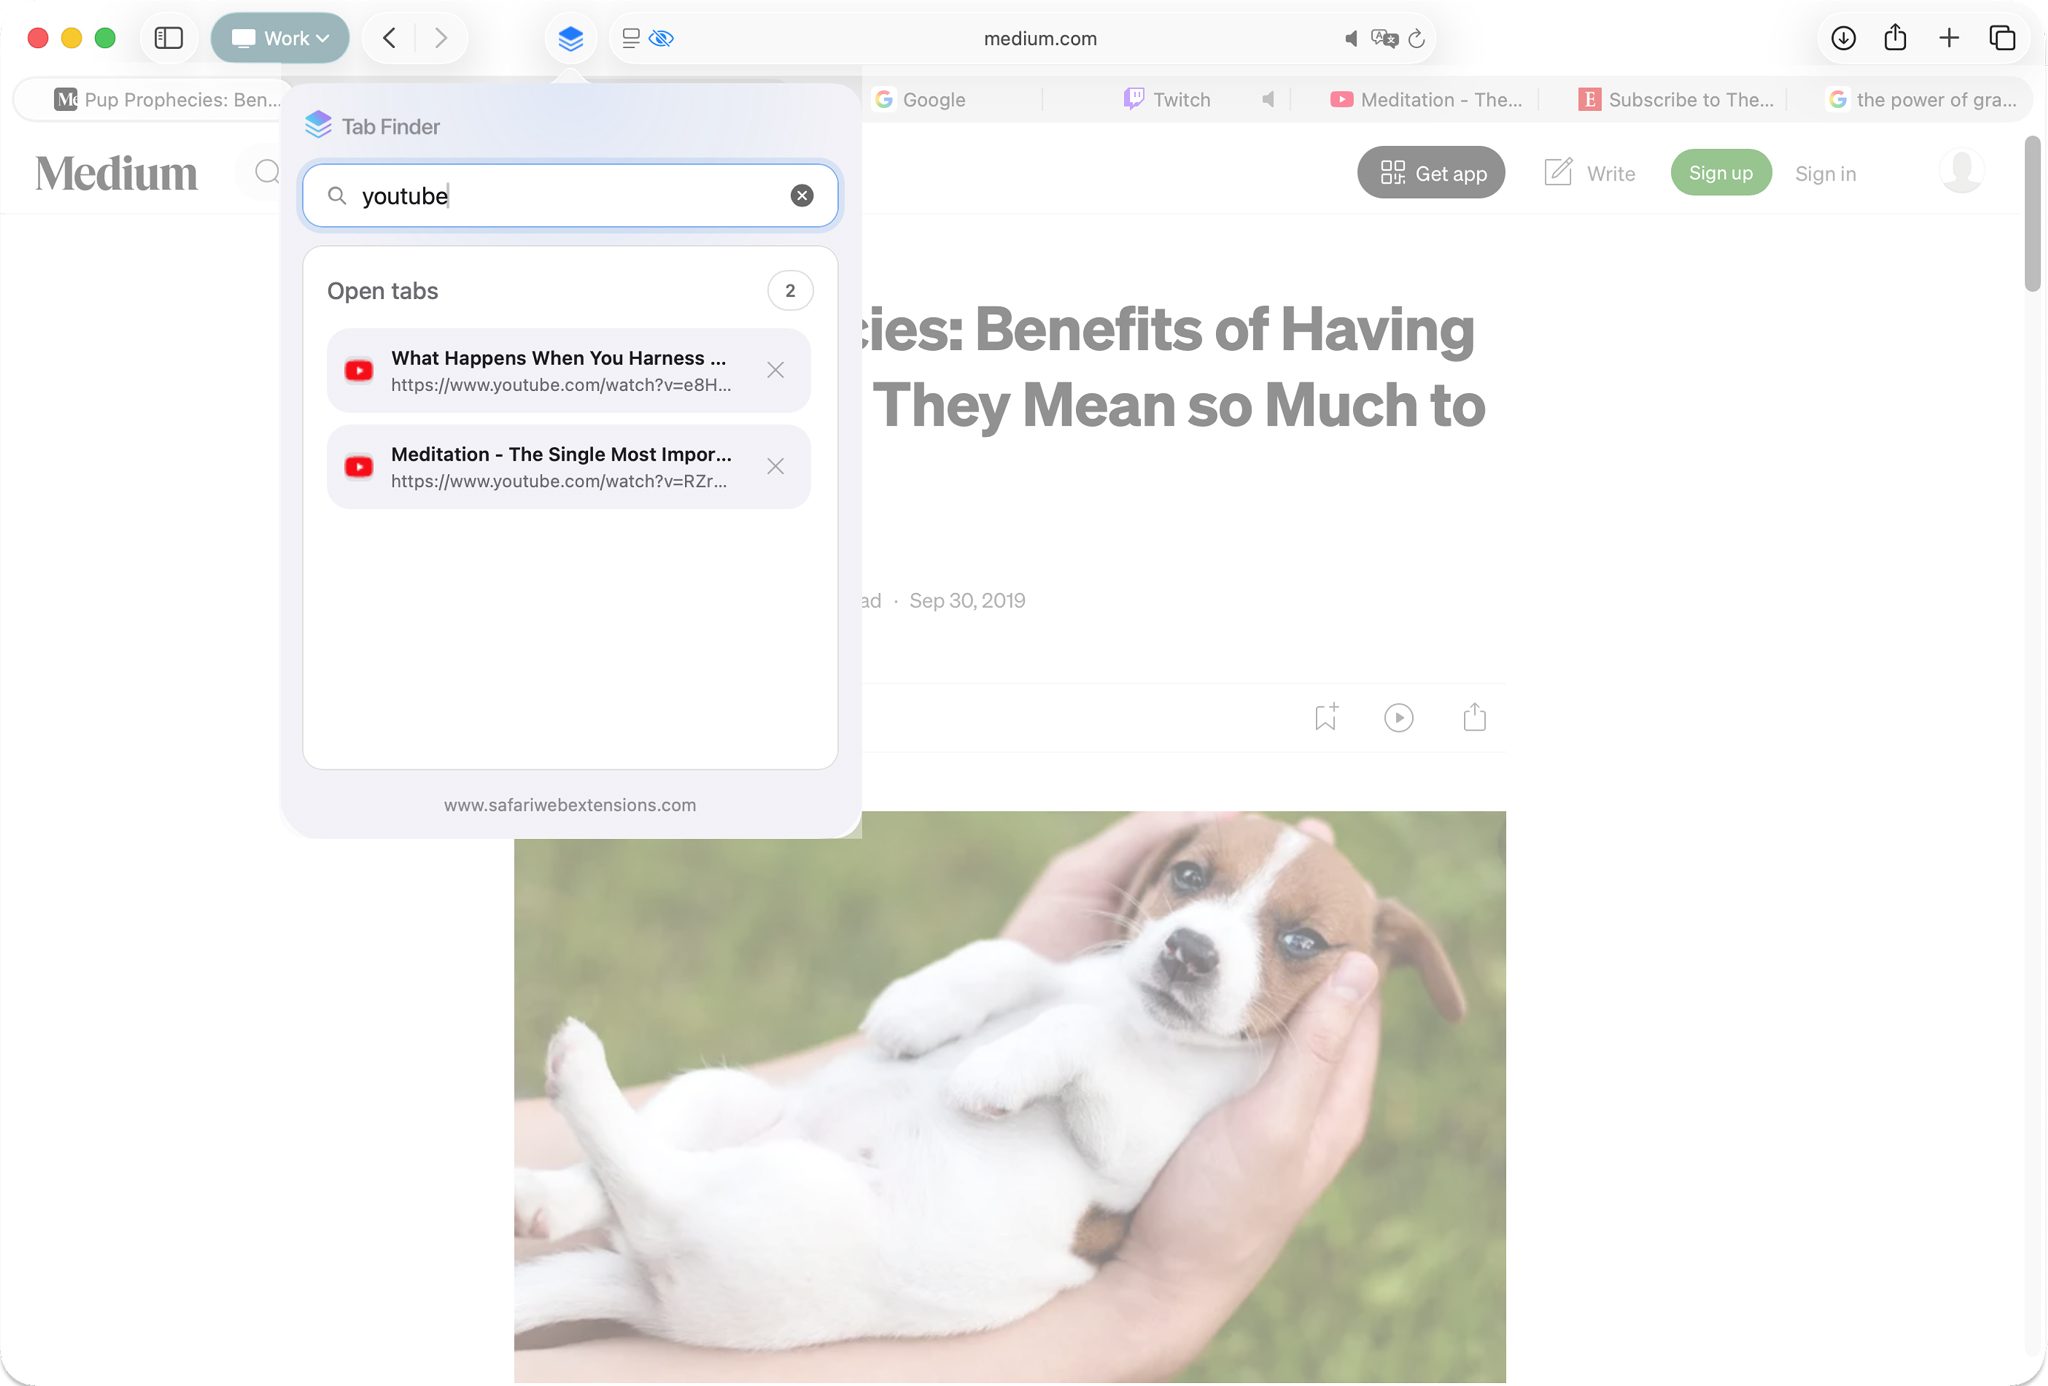Click the translate page icon
Viewport: 2048px width, 1386px height.
click(1384, 39)
